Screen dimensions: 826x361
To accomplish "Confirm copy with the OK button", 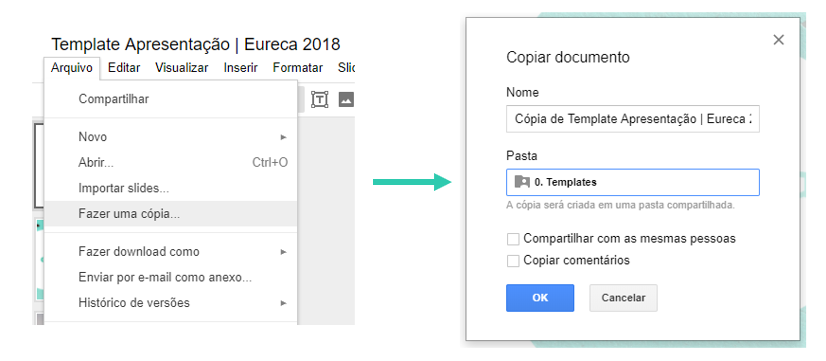I will [x=540, y=298].
